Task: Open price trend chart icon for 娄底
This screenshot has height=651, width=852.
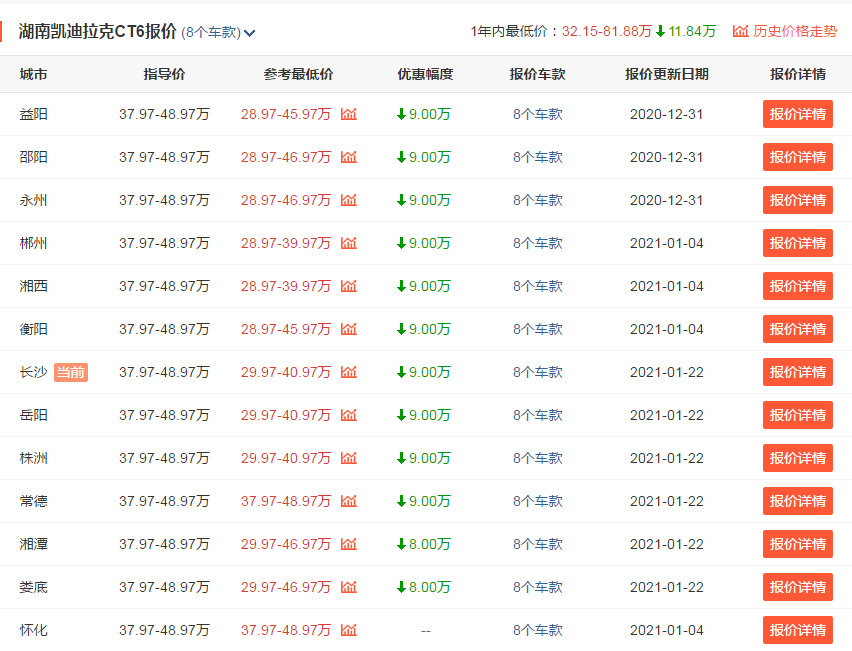Action: tap(349, 587)
